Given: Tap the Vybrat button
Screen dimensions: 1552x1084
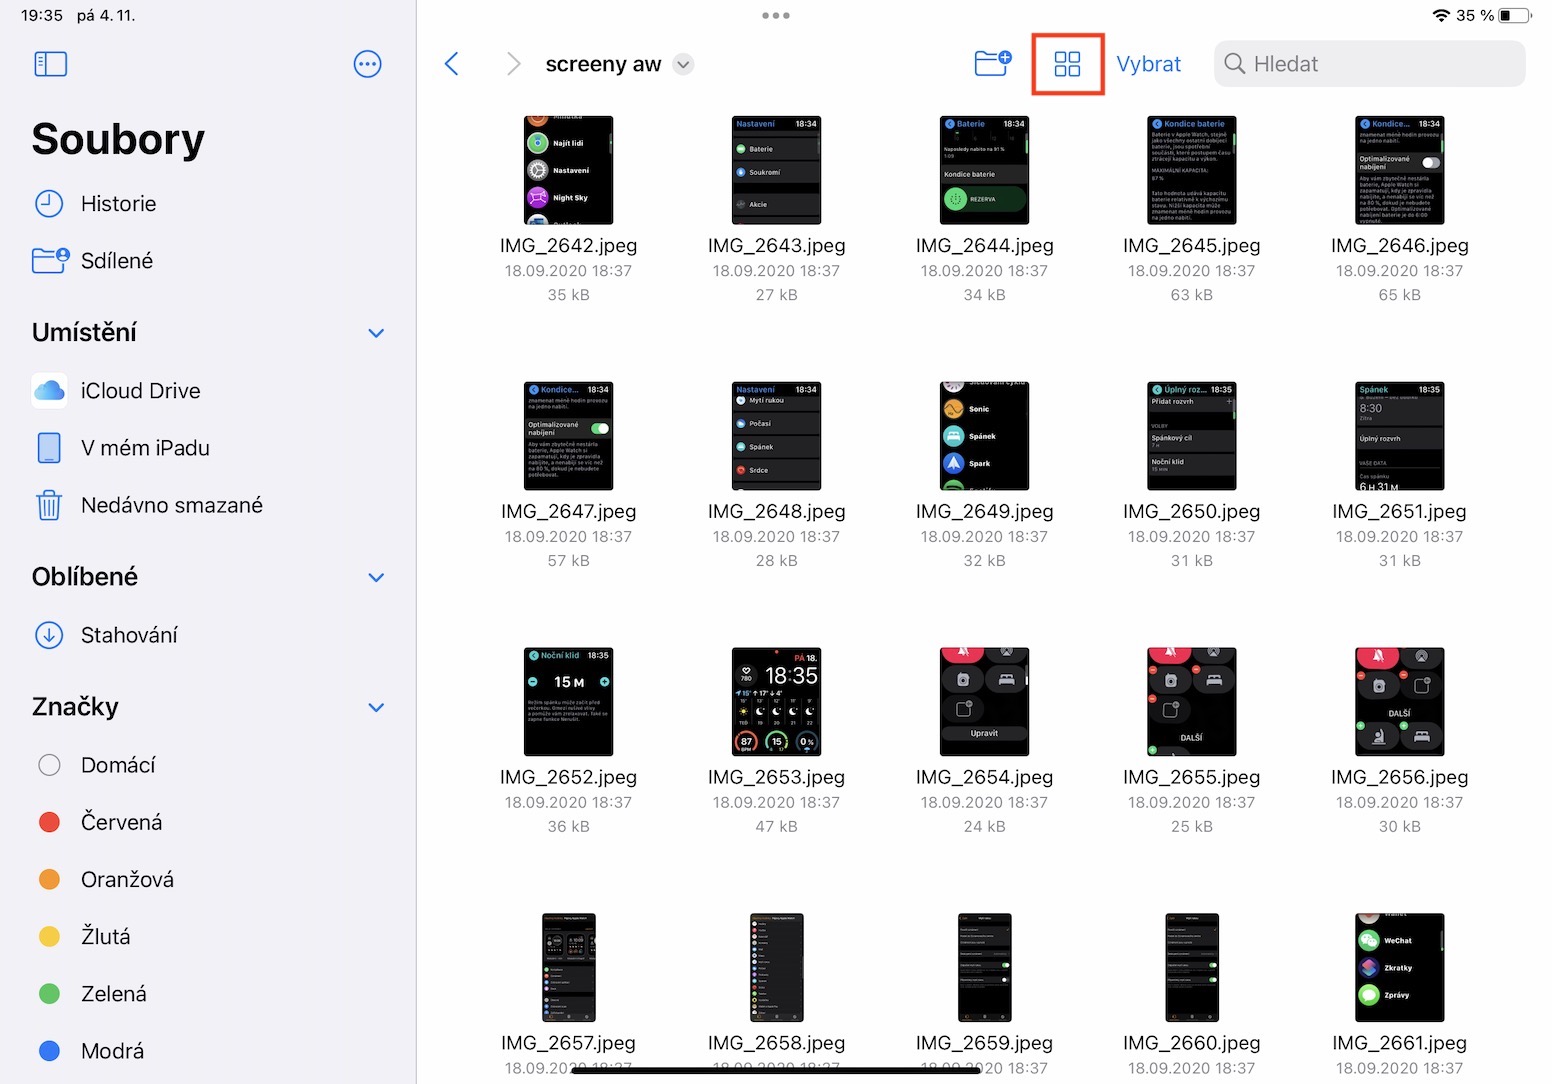Looking at the screenshot, I should 1148,64.
